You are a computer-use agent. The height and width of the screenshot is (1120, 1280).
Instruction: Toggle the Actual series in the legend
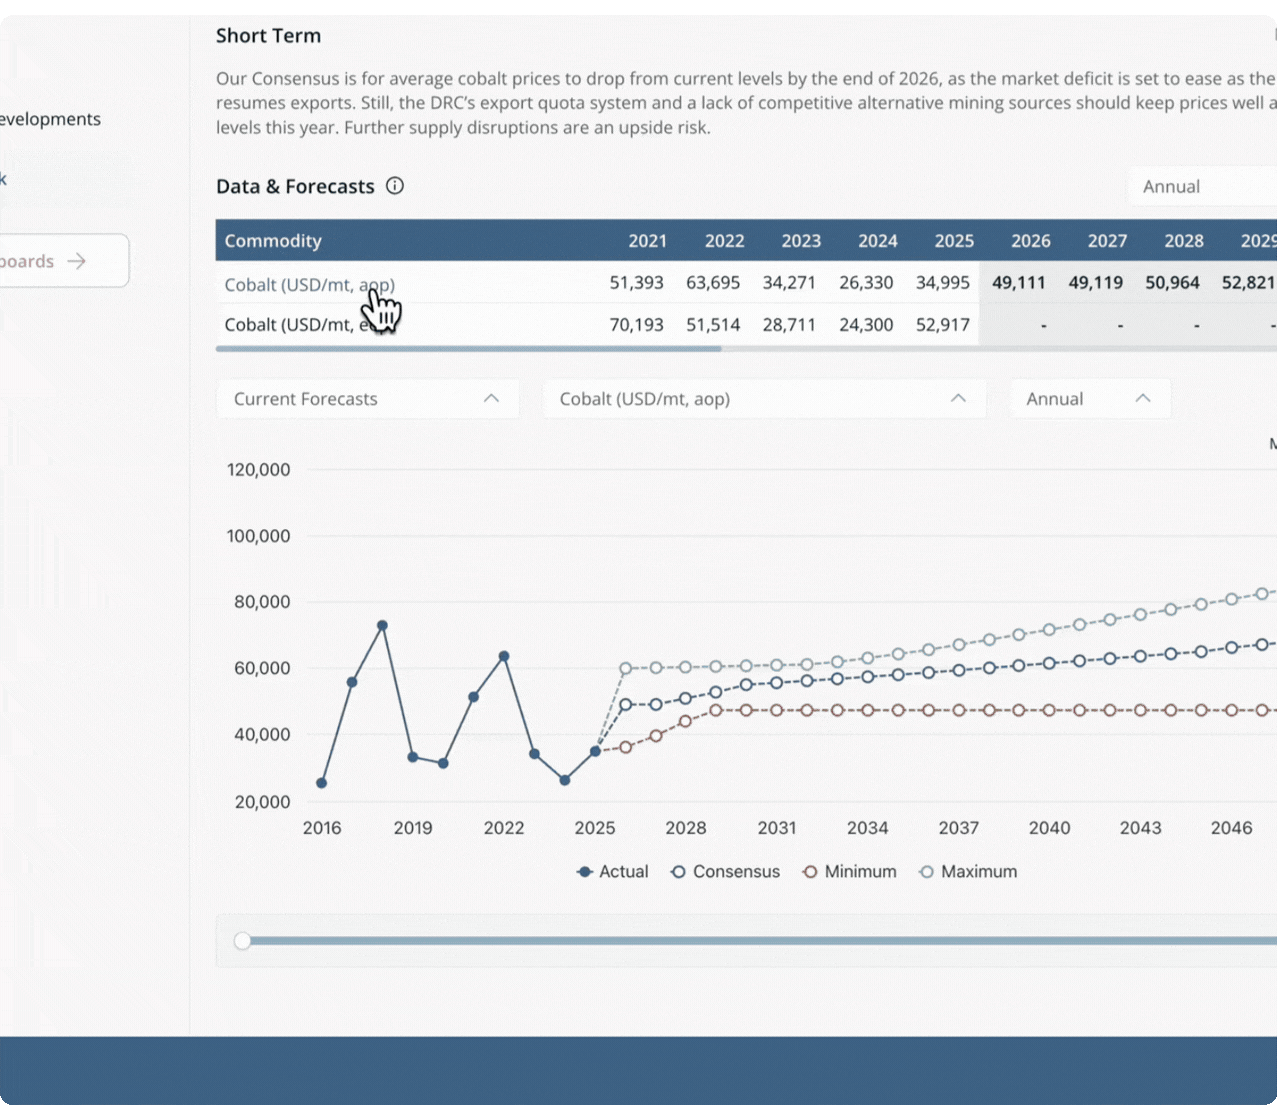pyautogui.click(x=613, y=872)
